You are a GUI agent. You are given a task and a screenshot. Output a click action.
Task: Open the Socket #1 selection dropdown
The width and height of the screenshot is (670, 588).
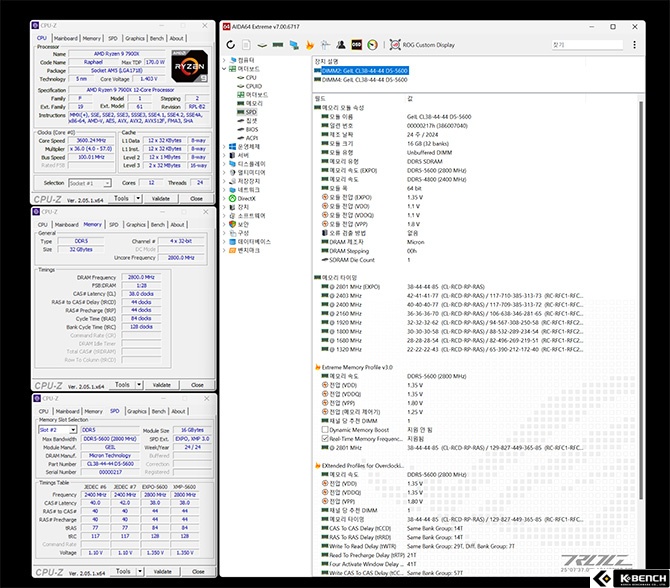pyautogui.click(x=90, y=183)
